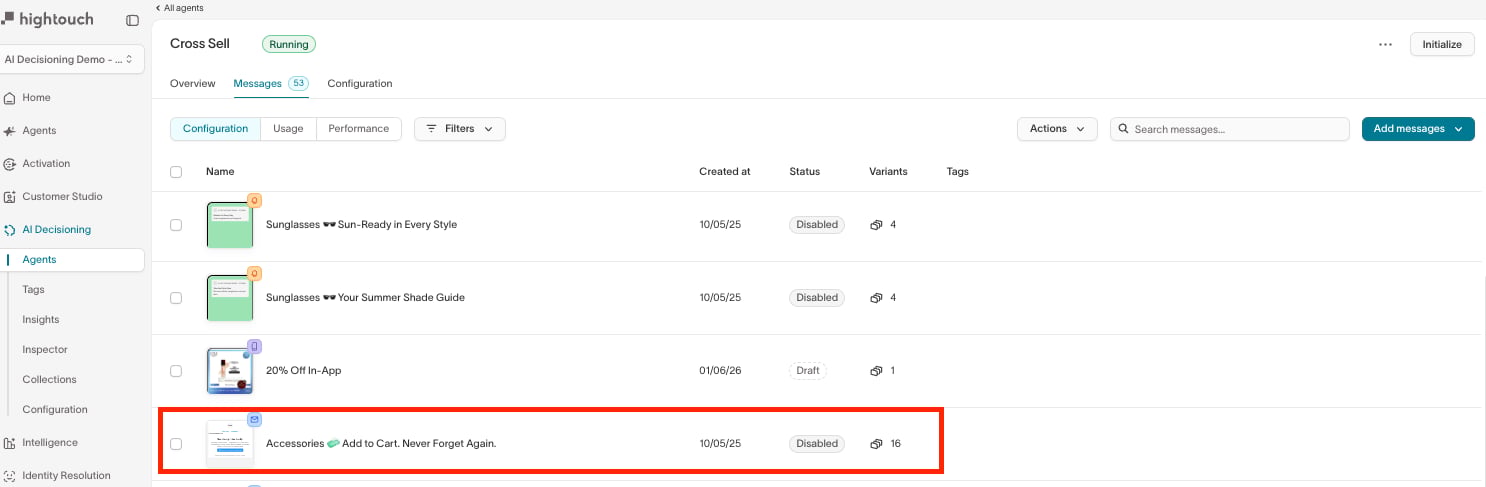Click into the Search messages field

[1230, 129]
